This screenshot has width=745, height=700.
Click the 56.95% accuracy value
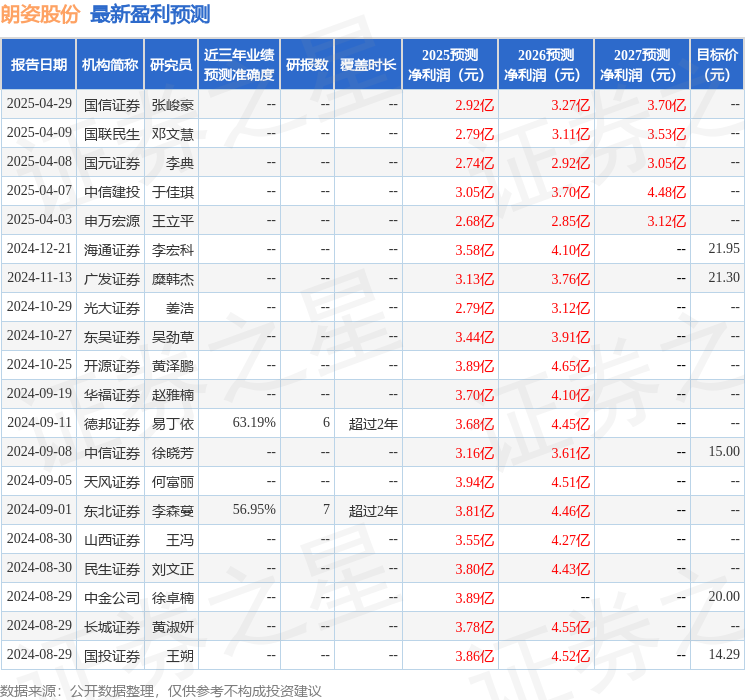click(254, 509)
